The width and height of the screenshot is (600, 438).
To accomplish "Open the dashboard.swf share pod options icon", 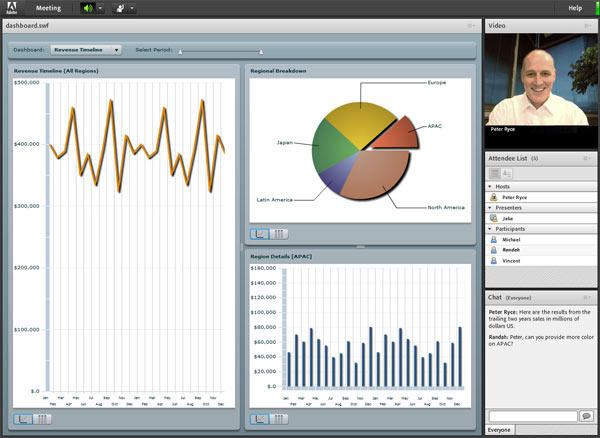I will [x=471, y=25].
